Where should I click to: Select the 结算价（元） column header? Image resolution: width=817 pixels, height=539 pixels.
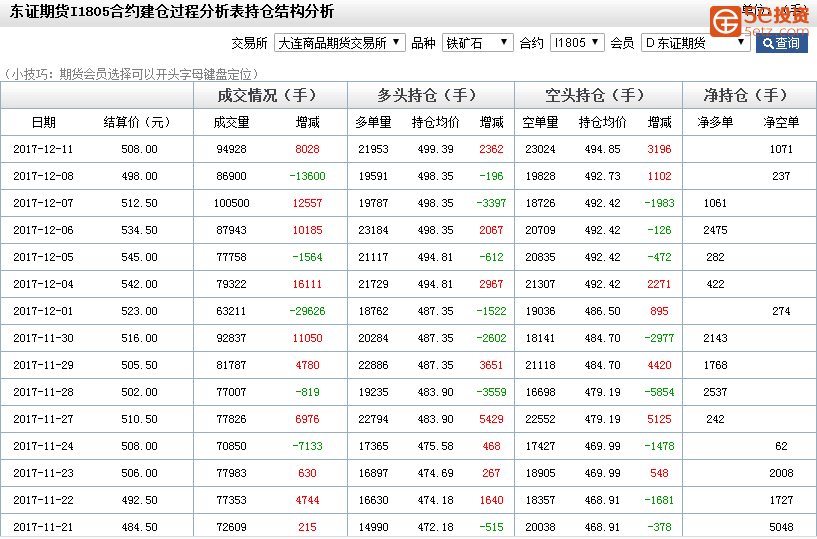click(137, 122)
